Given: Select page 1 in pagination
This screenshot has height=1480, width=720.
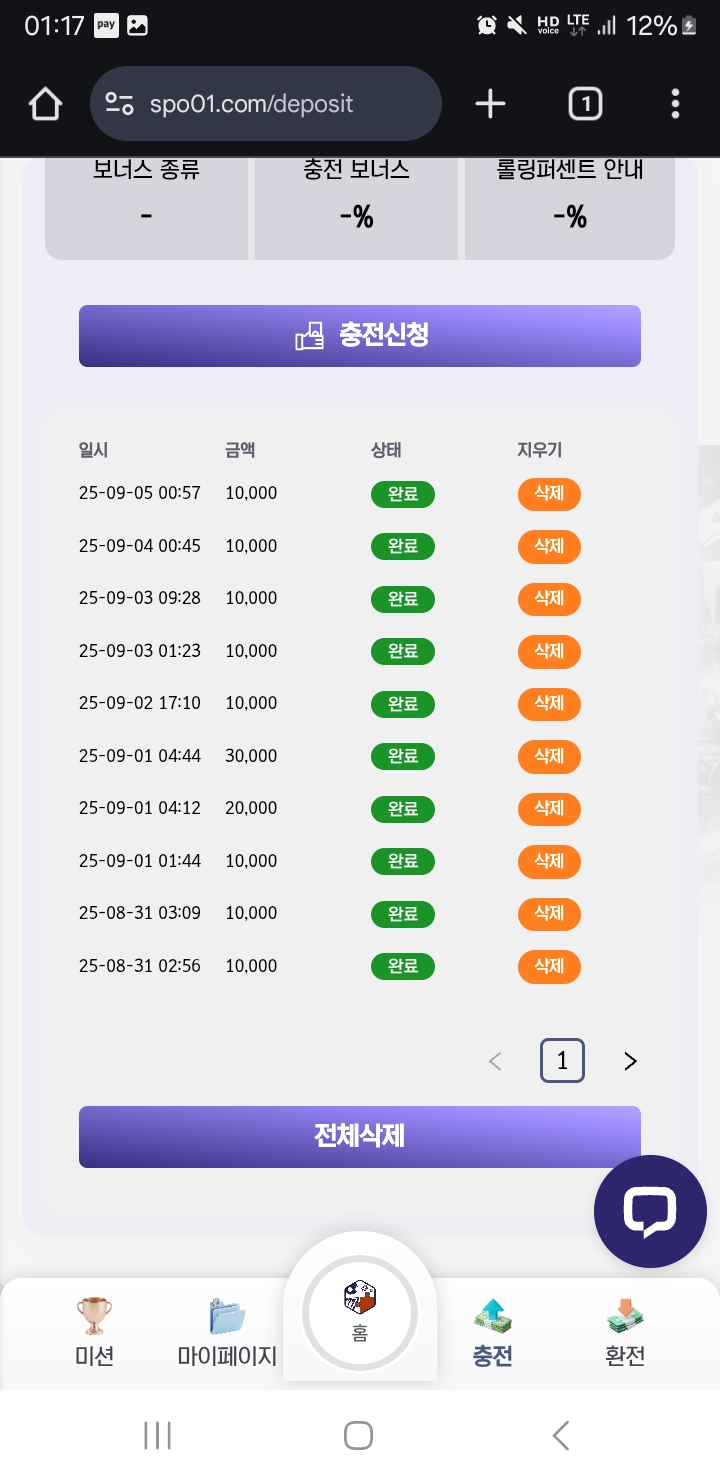Looking at the screenshot, I should click(562, 1061).
